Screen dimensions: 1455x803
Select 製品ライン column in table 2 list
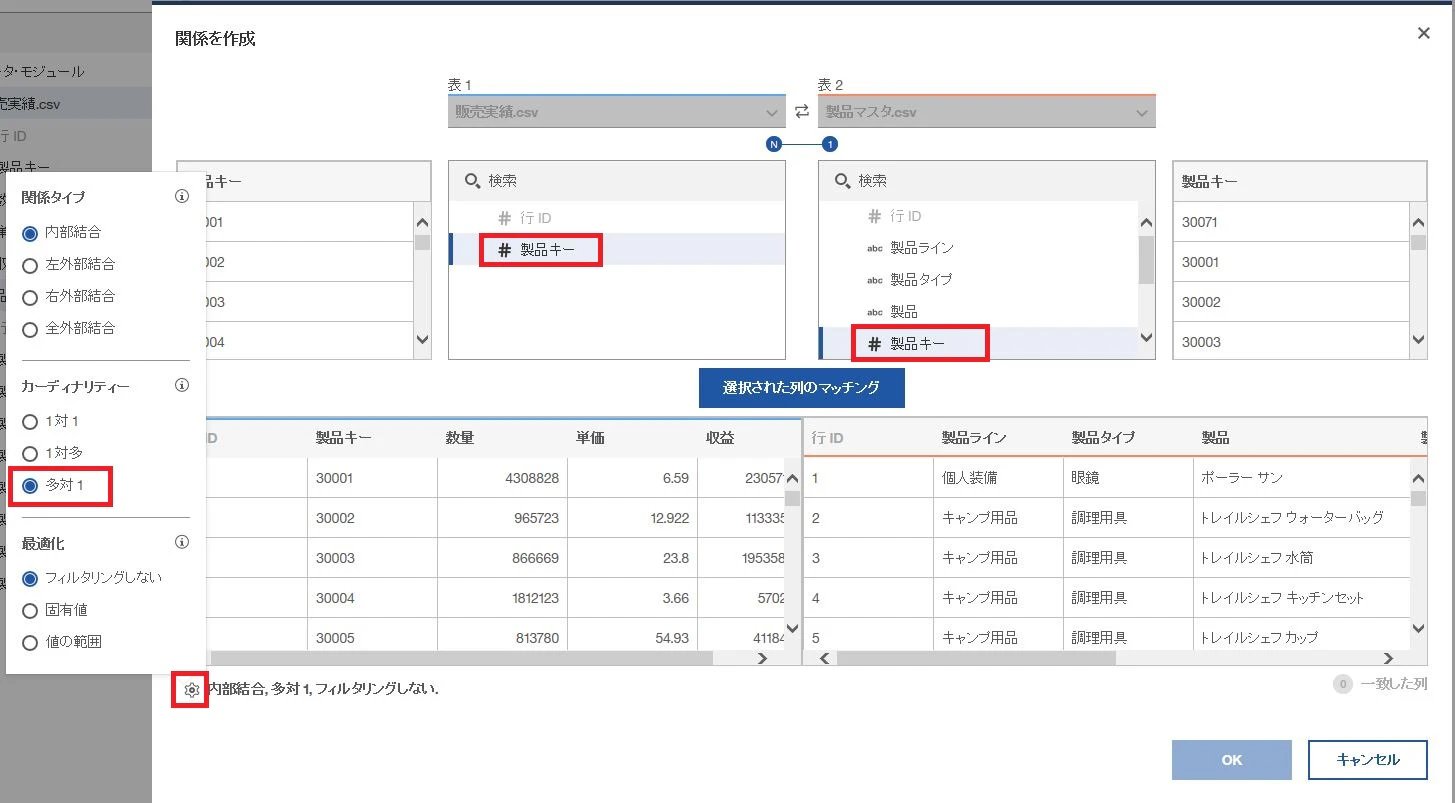click(979, 248)
